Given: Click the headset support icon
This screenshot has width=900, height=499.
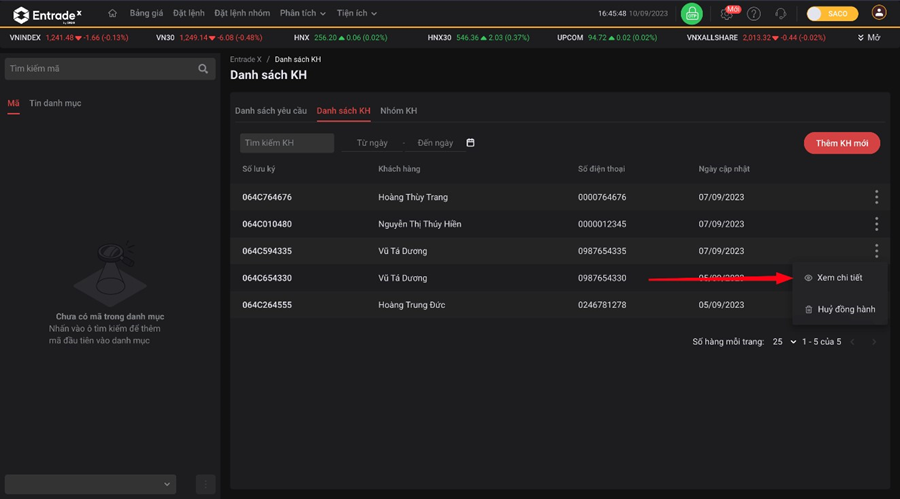Looking at the screenshot, I should 781,14.
